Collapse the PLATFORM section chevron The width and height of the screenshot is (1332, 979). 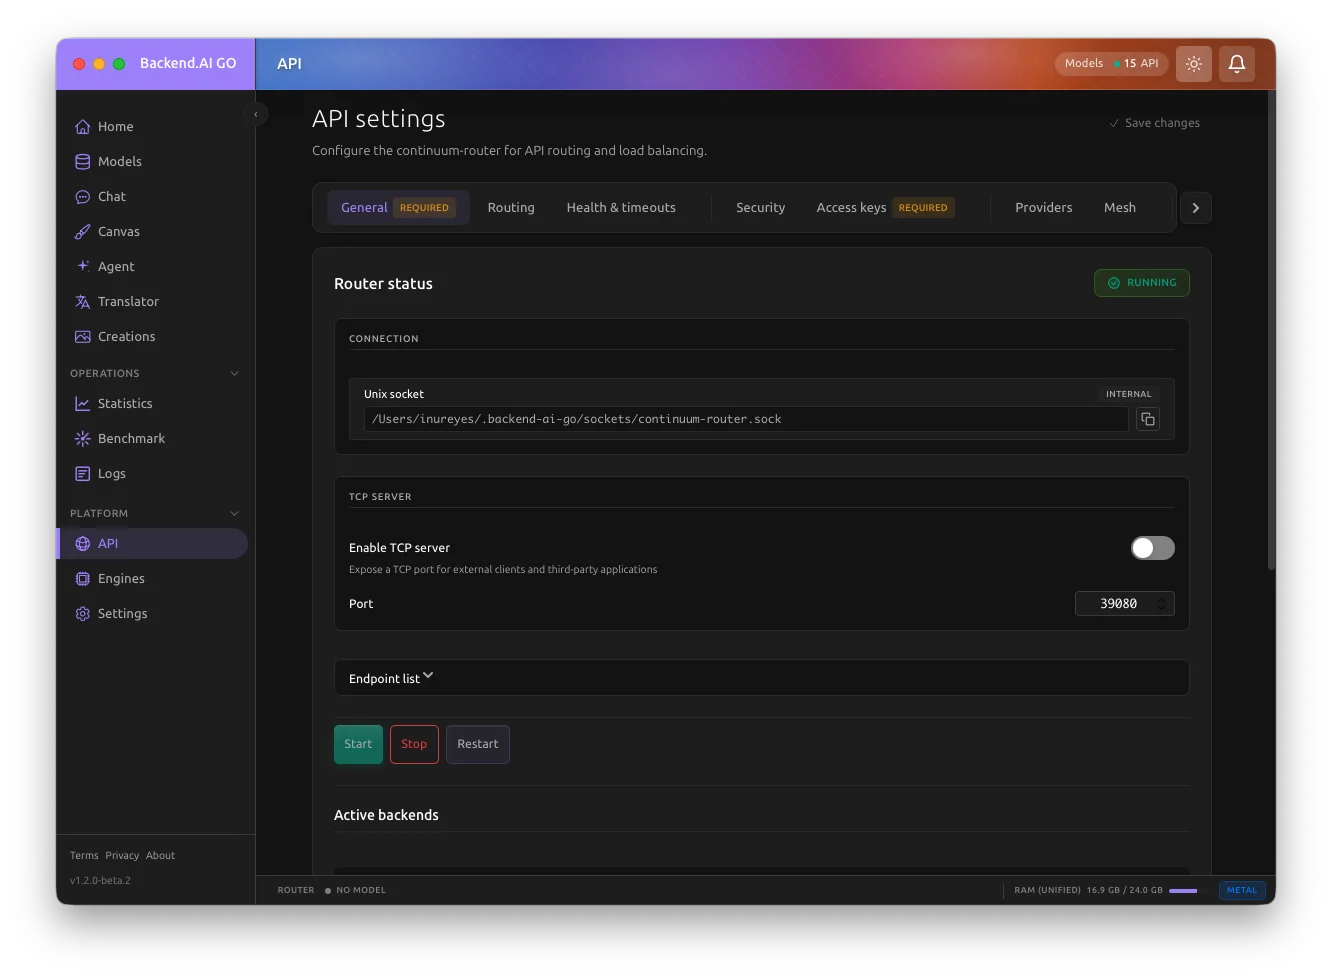(234, 513)
